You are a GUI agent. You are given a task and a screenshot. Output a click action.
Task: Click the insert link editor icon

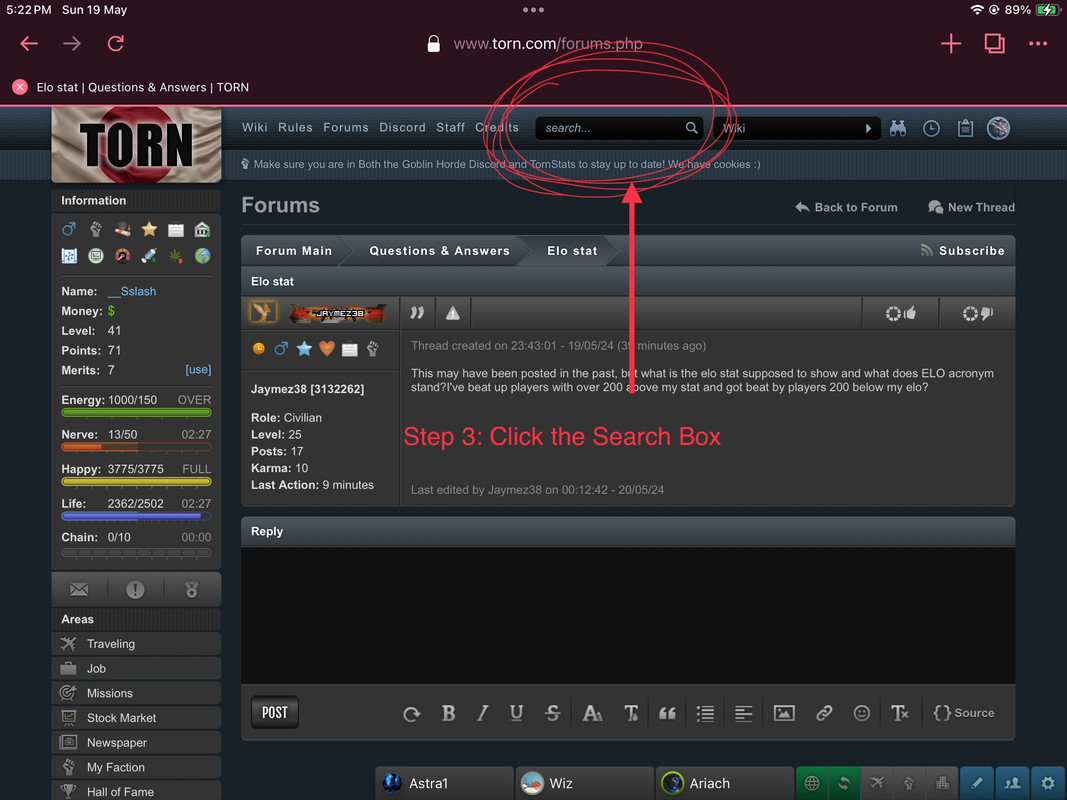824,713
